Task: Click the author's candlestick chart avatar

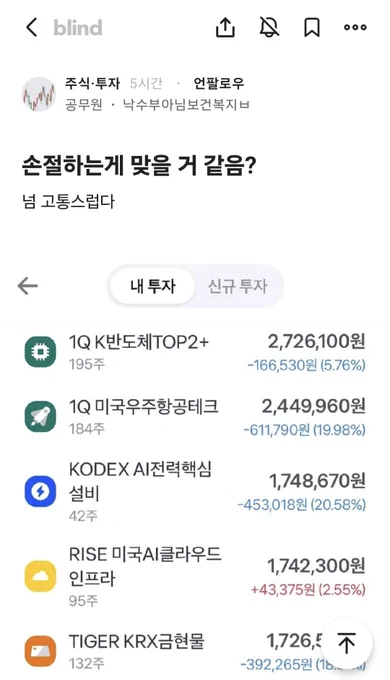Action: 39,94
